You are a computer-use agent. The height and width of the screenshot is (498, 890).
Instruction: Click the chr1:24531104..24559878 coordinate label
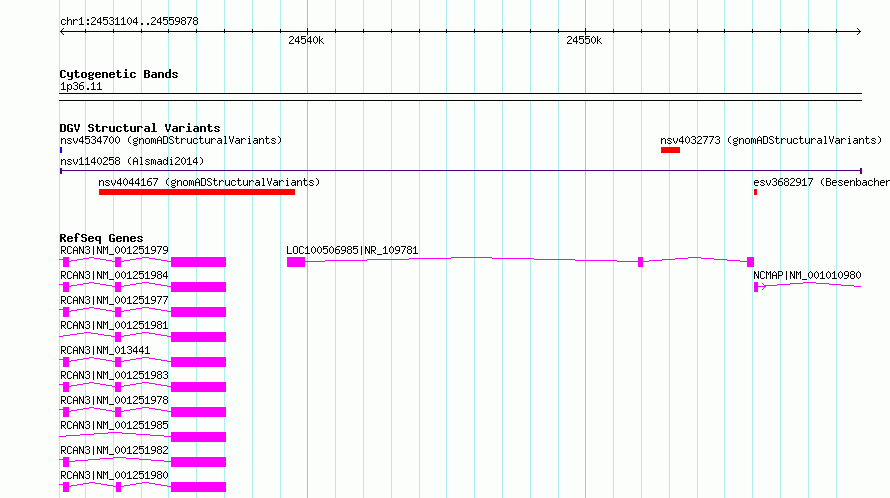click(x=129, y=22)
